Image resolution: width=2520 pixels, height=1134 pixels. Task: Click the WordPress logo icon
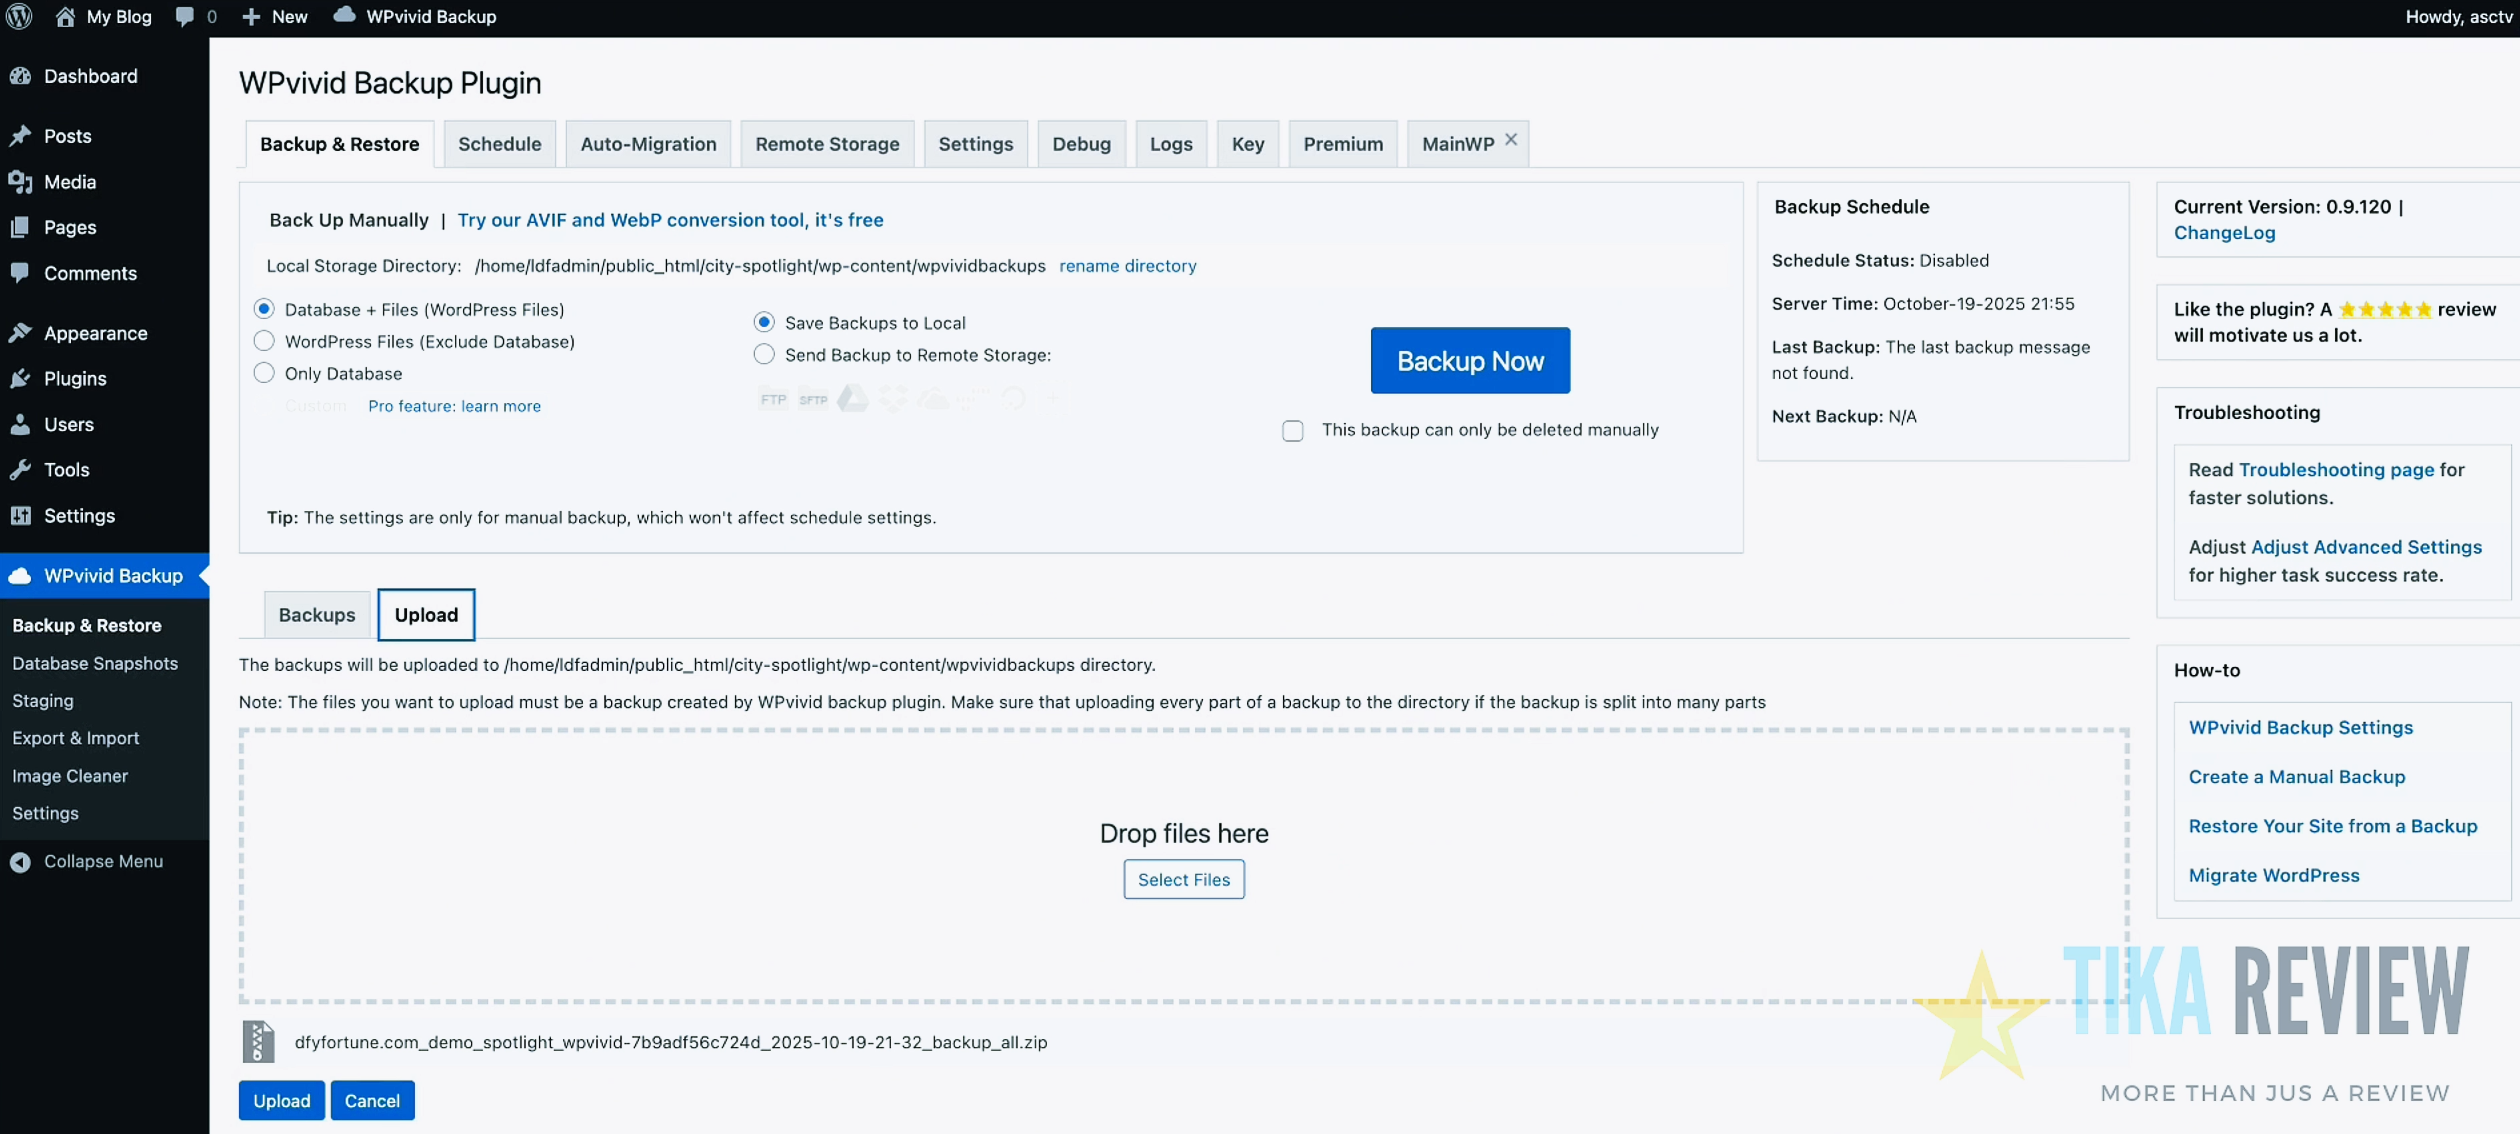pyautogui.click(x=19, y=16)
